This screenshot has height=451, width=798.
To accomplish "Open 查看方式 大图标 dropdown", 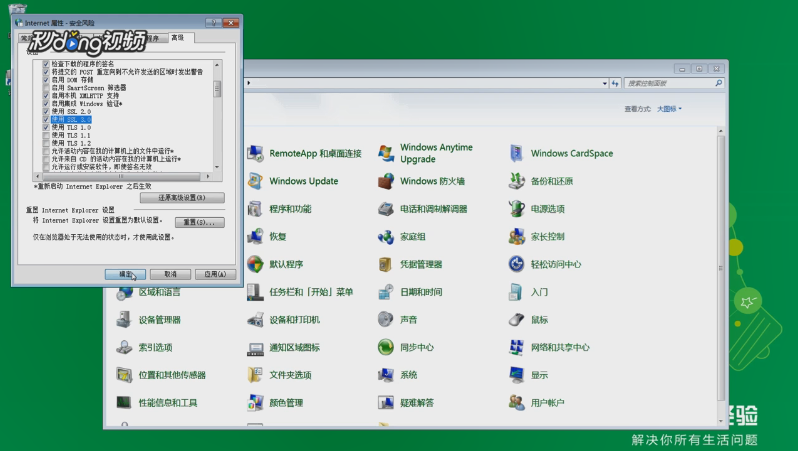I will pyautogui.click(x=669, y=109).
